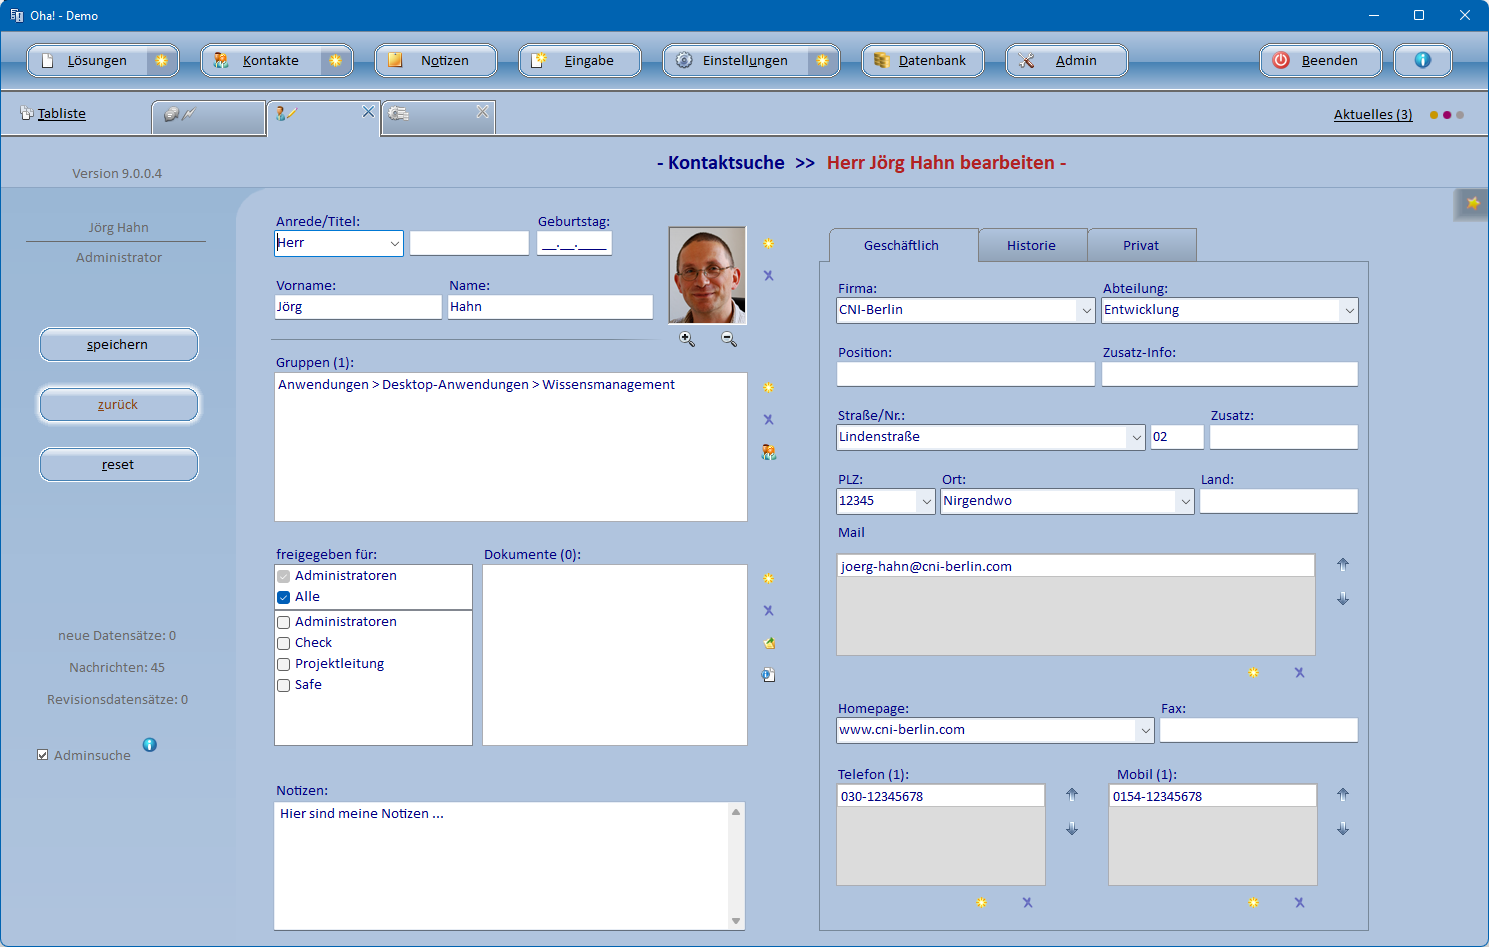
Task: Uncheck the Alle sharing checkbox
Action: pos(284,597)
